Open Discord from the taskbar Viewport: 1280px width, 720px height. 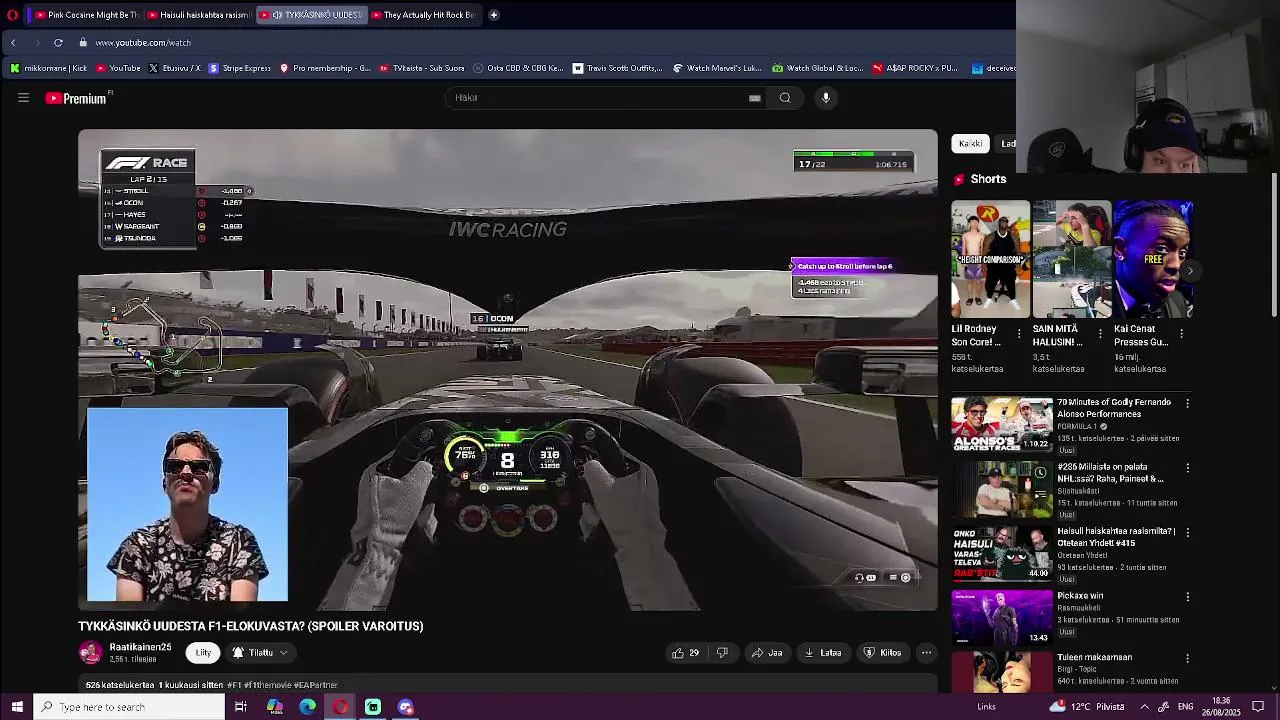pos(406,707)
